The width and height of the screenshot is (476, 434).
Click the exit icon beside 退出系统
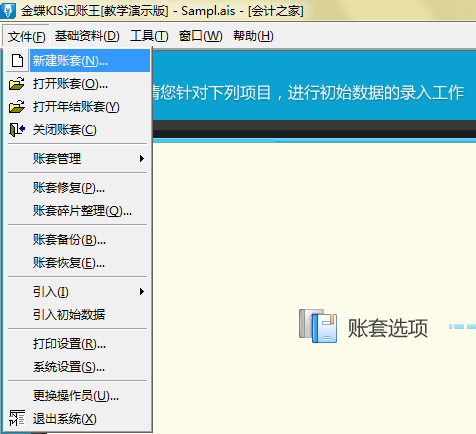coord(17,418)
